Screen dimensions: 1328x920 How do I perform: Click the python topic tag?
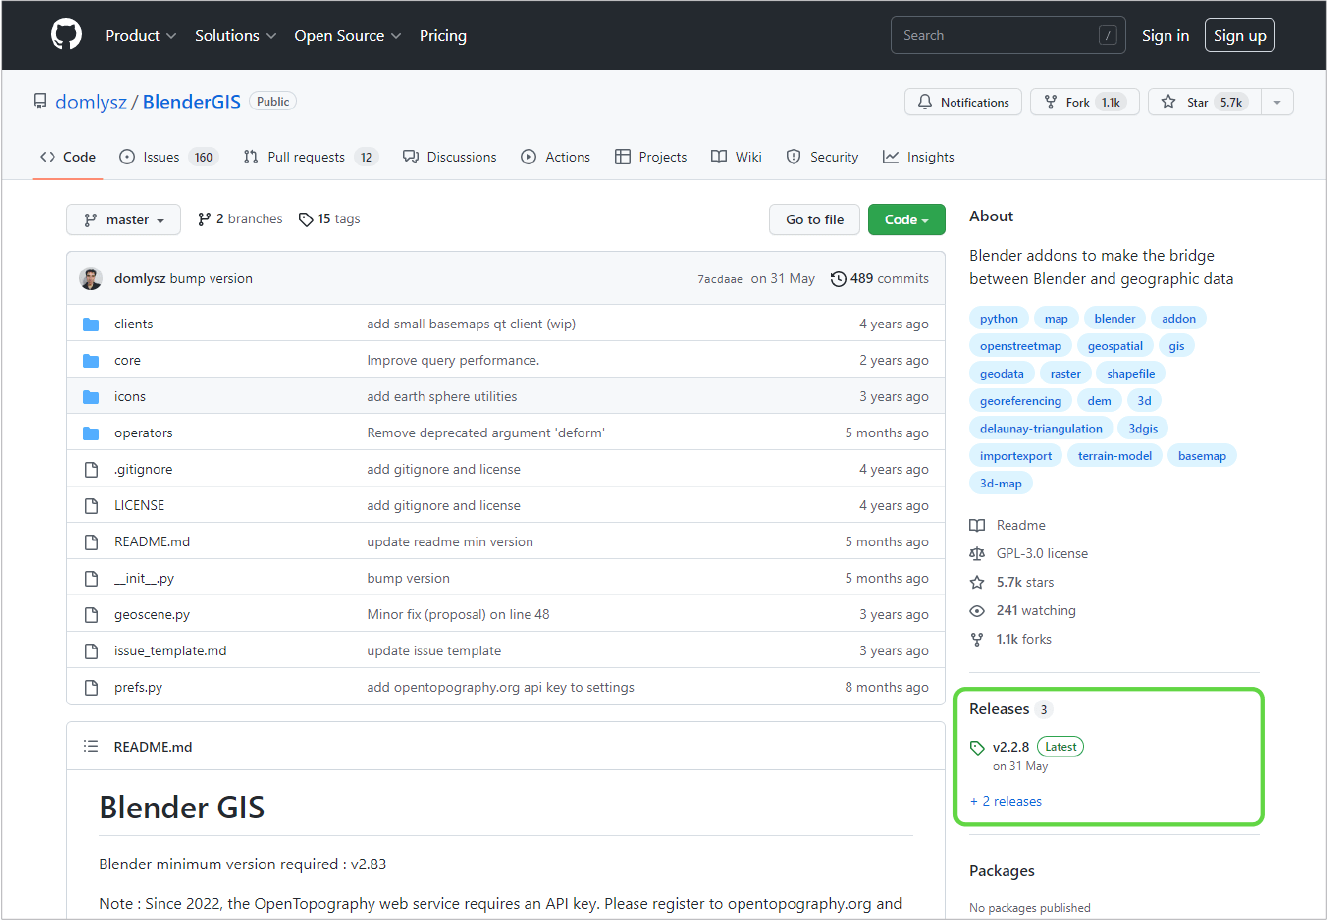[x=999, y=319]
